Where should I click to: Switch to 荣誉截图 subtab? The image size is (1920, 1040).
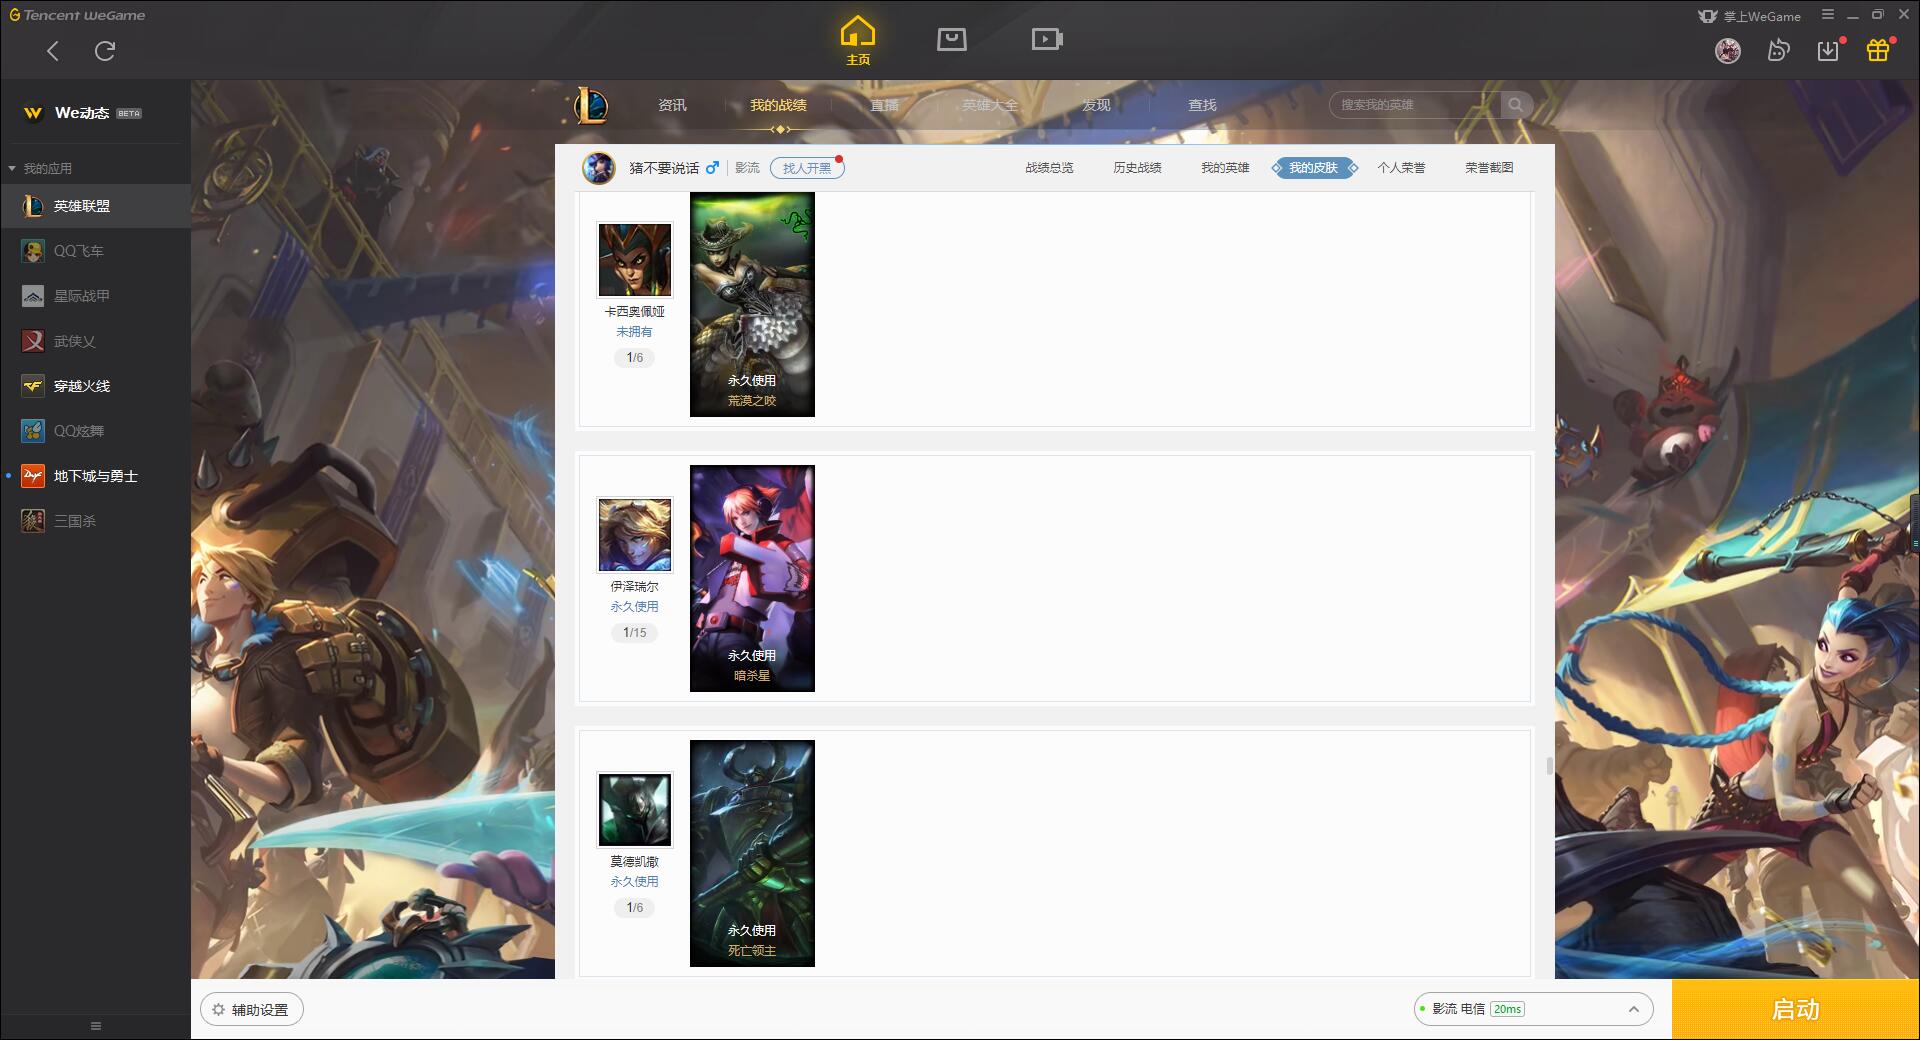click(1489, 168)
